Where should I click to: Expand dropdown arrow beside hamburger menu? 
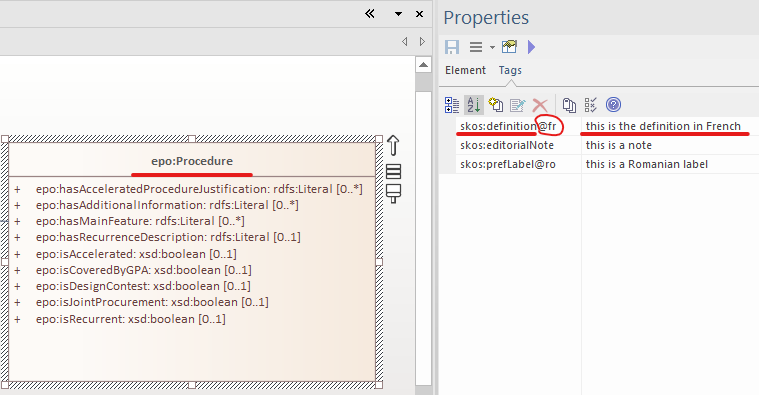point(492,47)
